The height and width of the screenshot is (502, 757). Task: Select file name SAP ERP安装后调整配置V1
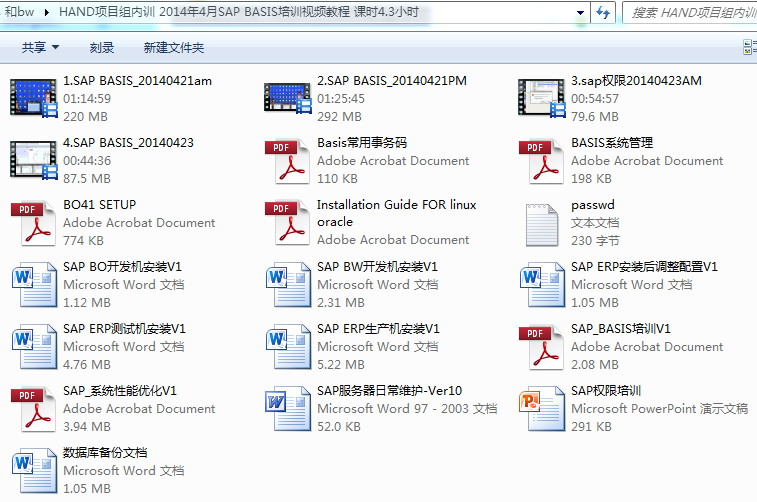(x=645, y=267)
